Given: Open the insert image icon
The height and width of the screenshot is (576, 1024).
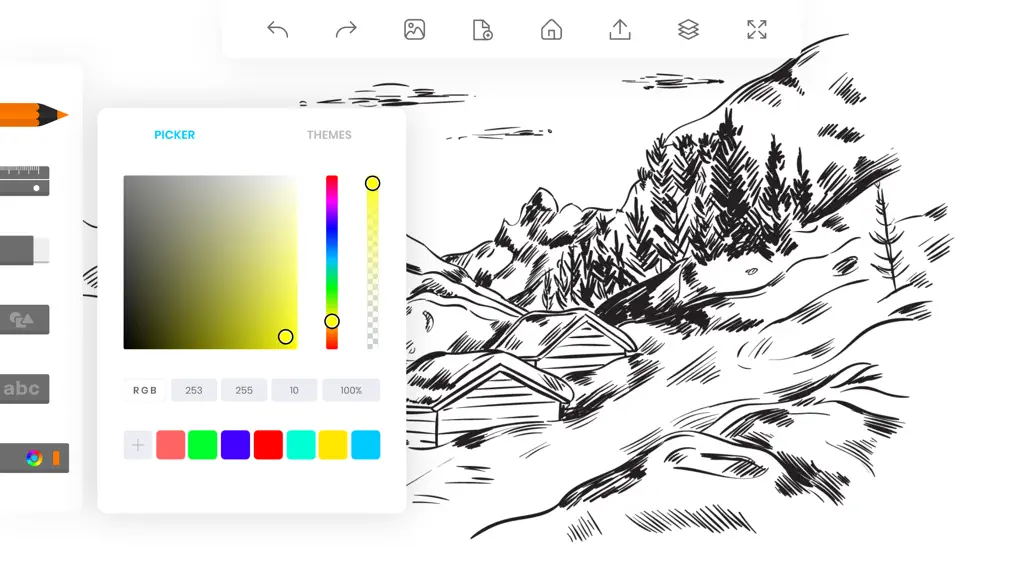Looking at the screenshot, I should click(x=415, y=29).
